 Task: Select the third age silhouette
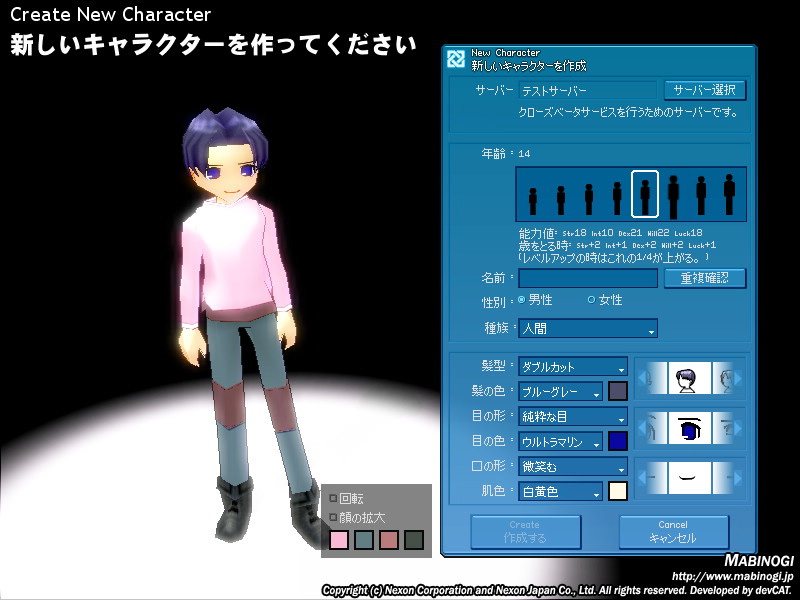click(589, 199)
